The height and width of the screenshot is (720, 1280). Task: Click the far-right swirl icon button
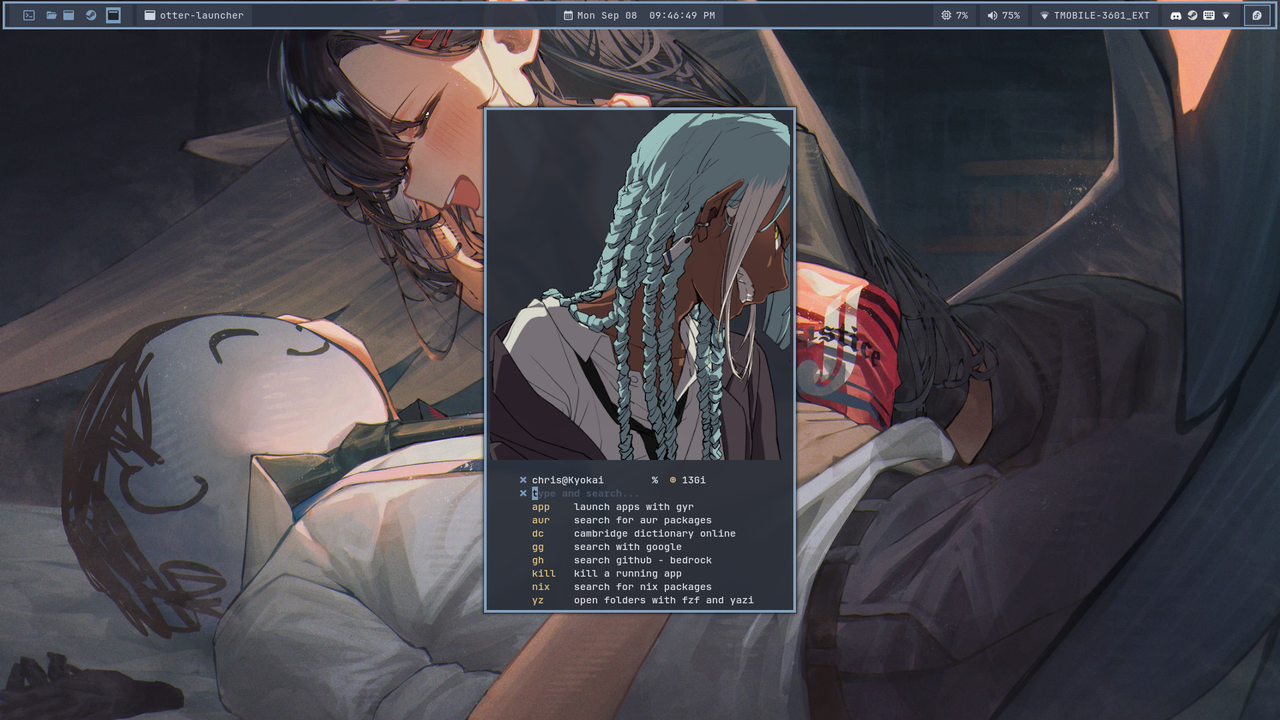click(x=1257, y=15)
